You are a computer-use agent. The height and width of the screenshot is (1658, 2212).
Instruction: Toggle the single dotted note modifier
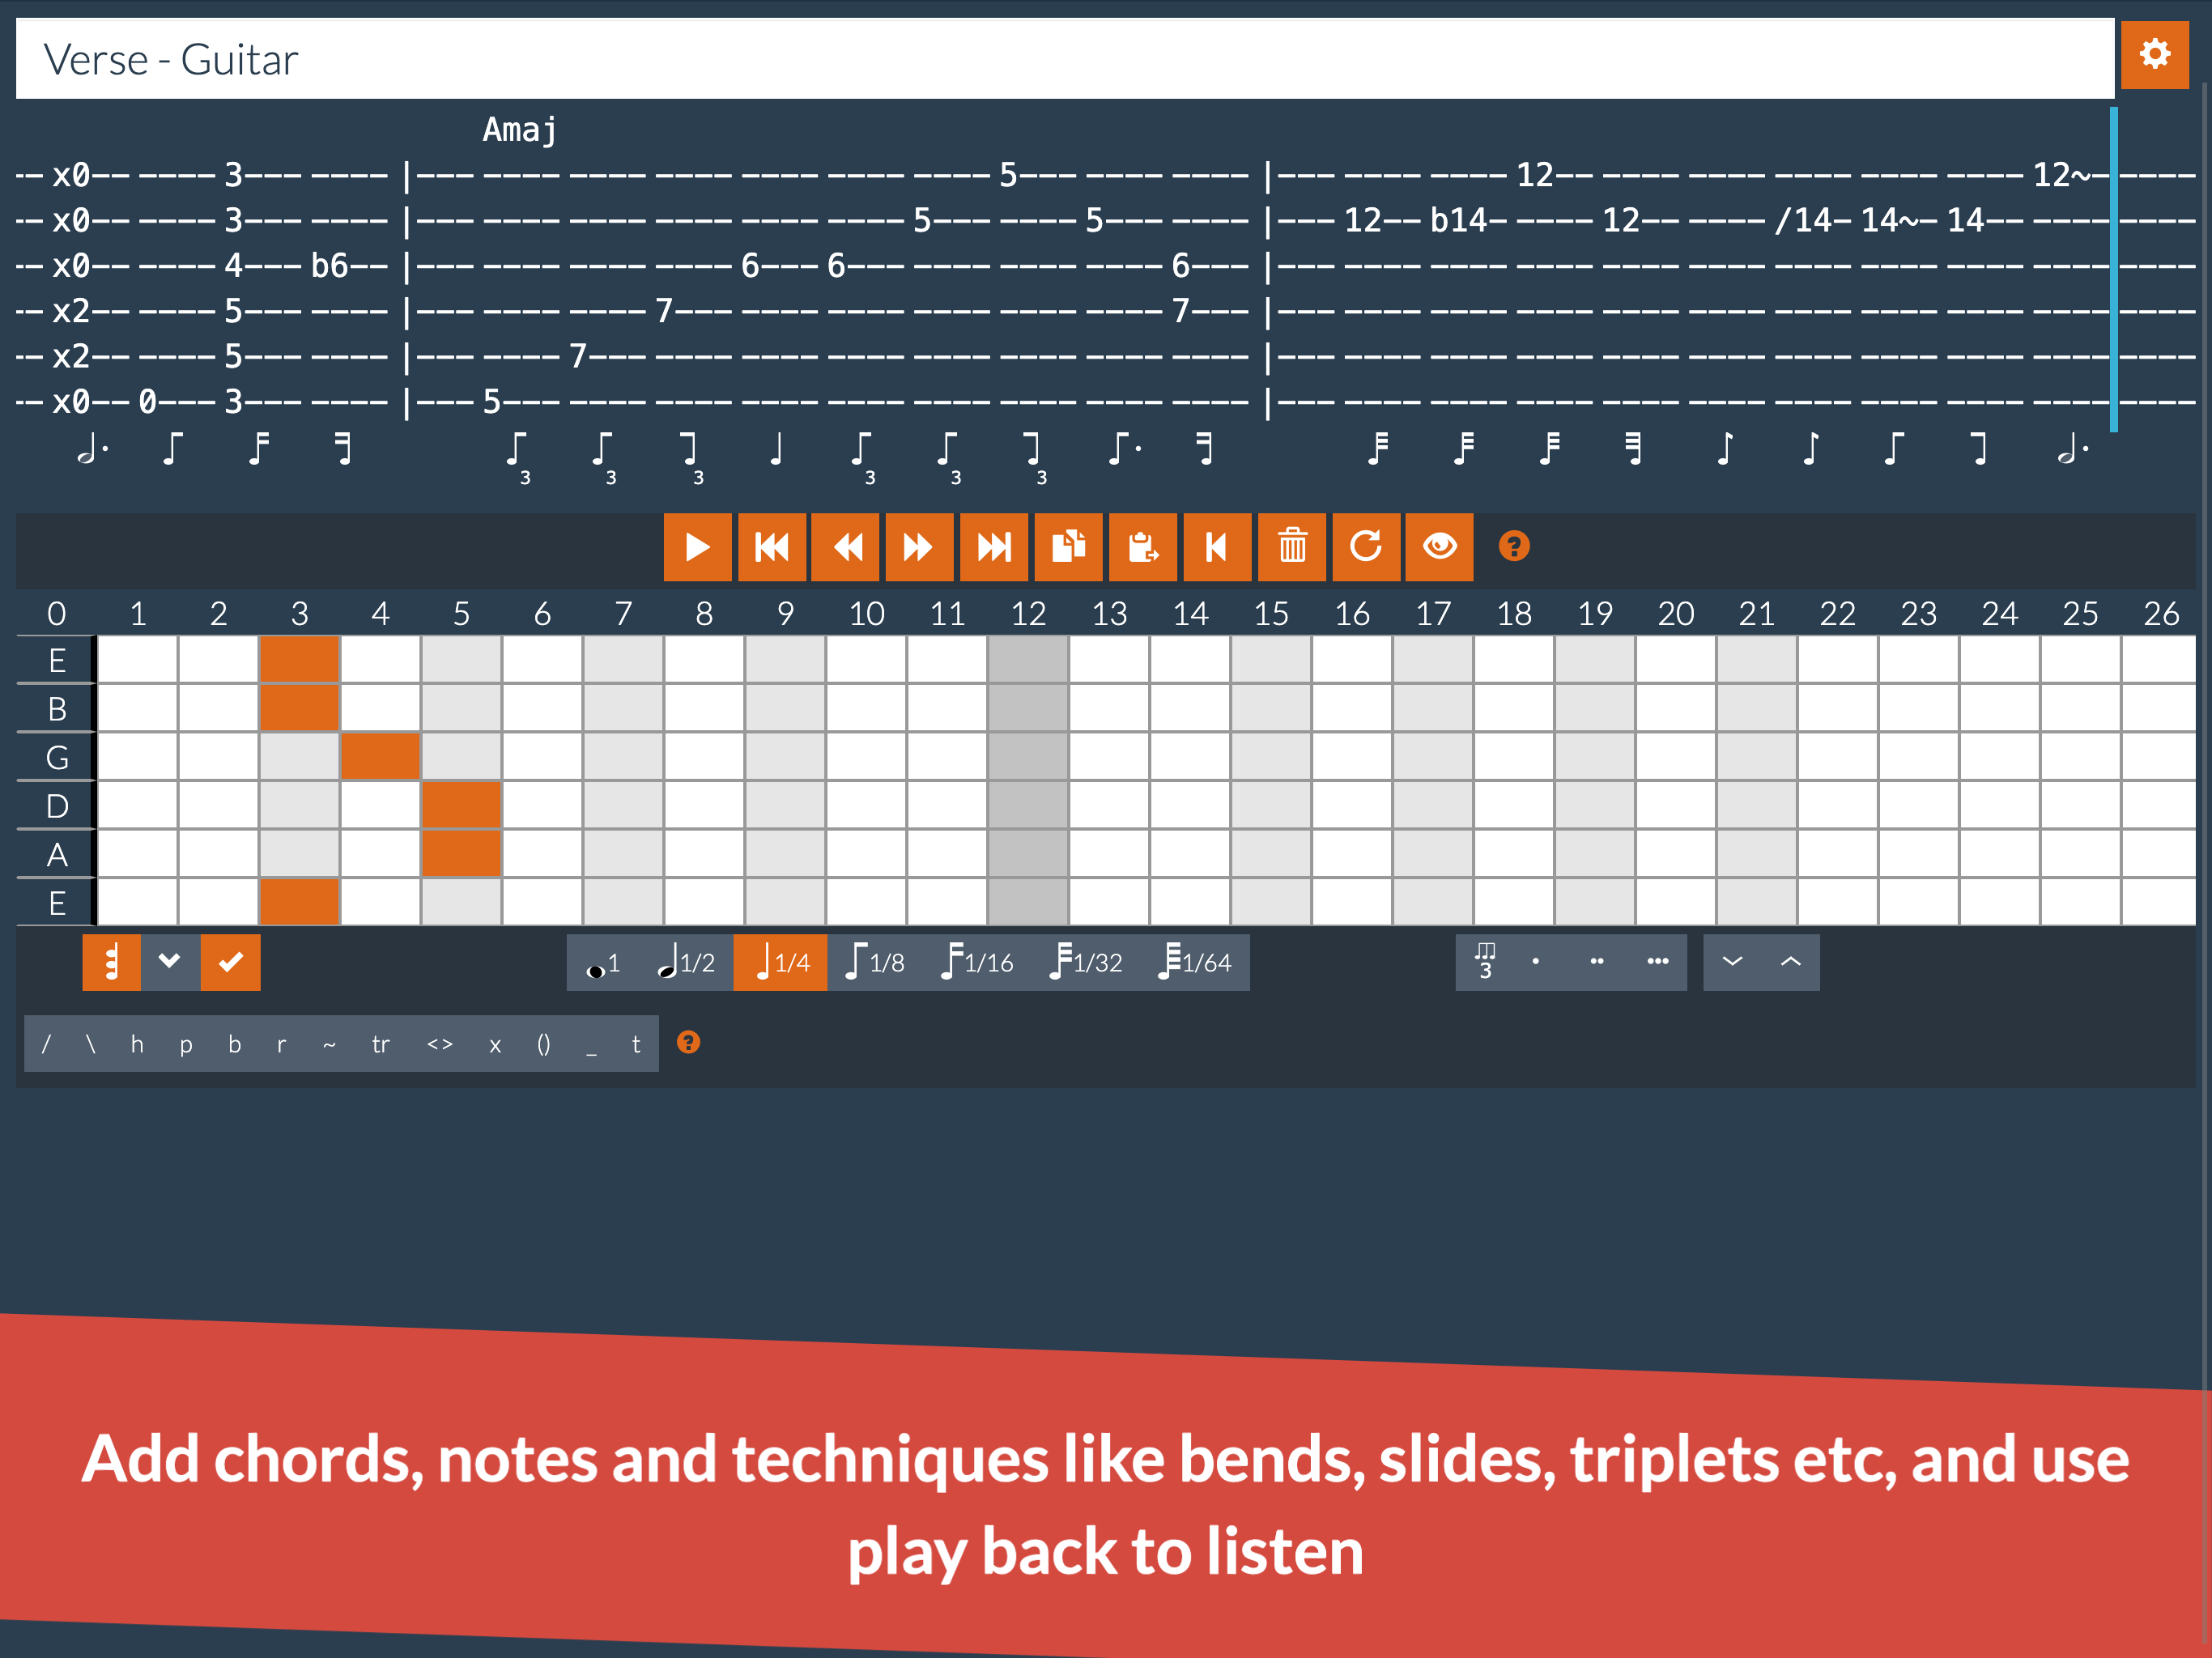(1536, 962)
